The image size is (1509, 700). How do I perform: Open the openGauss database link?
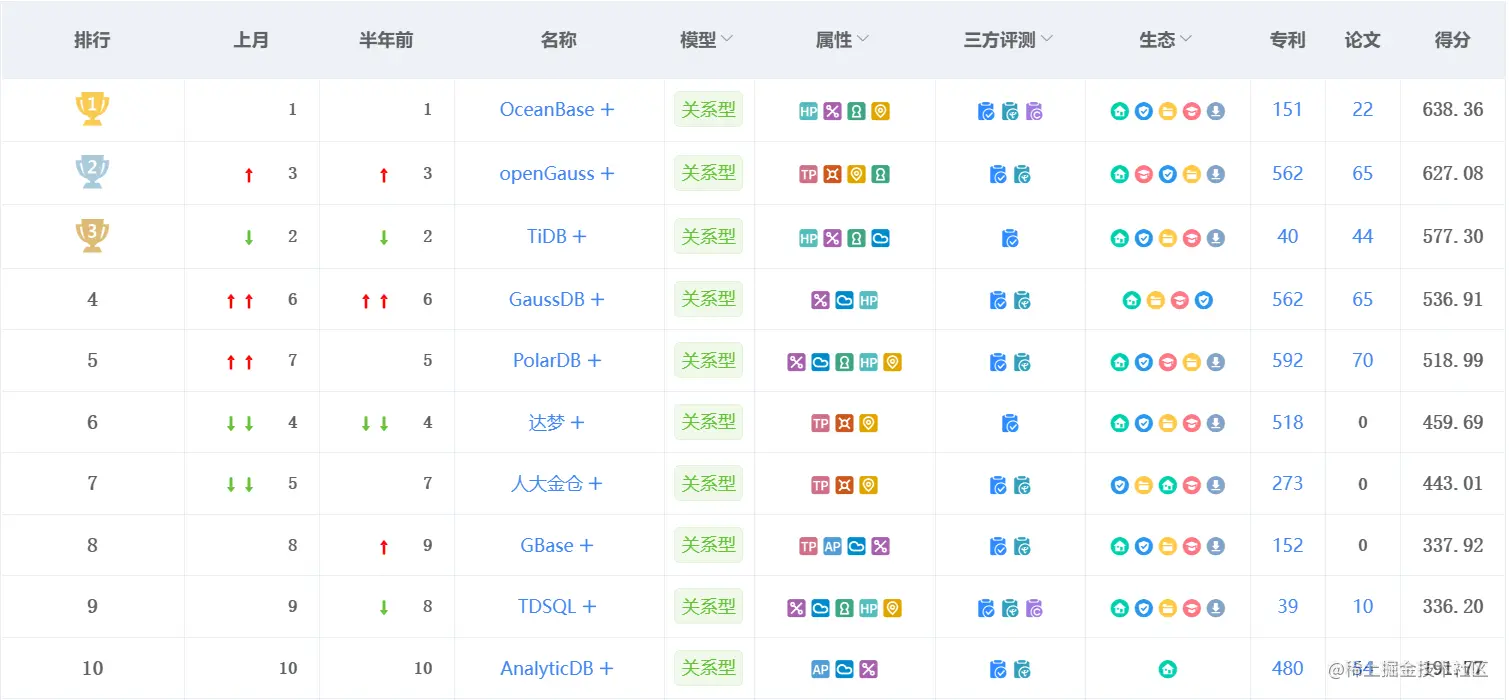click(x=547, y=174)
